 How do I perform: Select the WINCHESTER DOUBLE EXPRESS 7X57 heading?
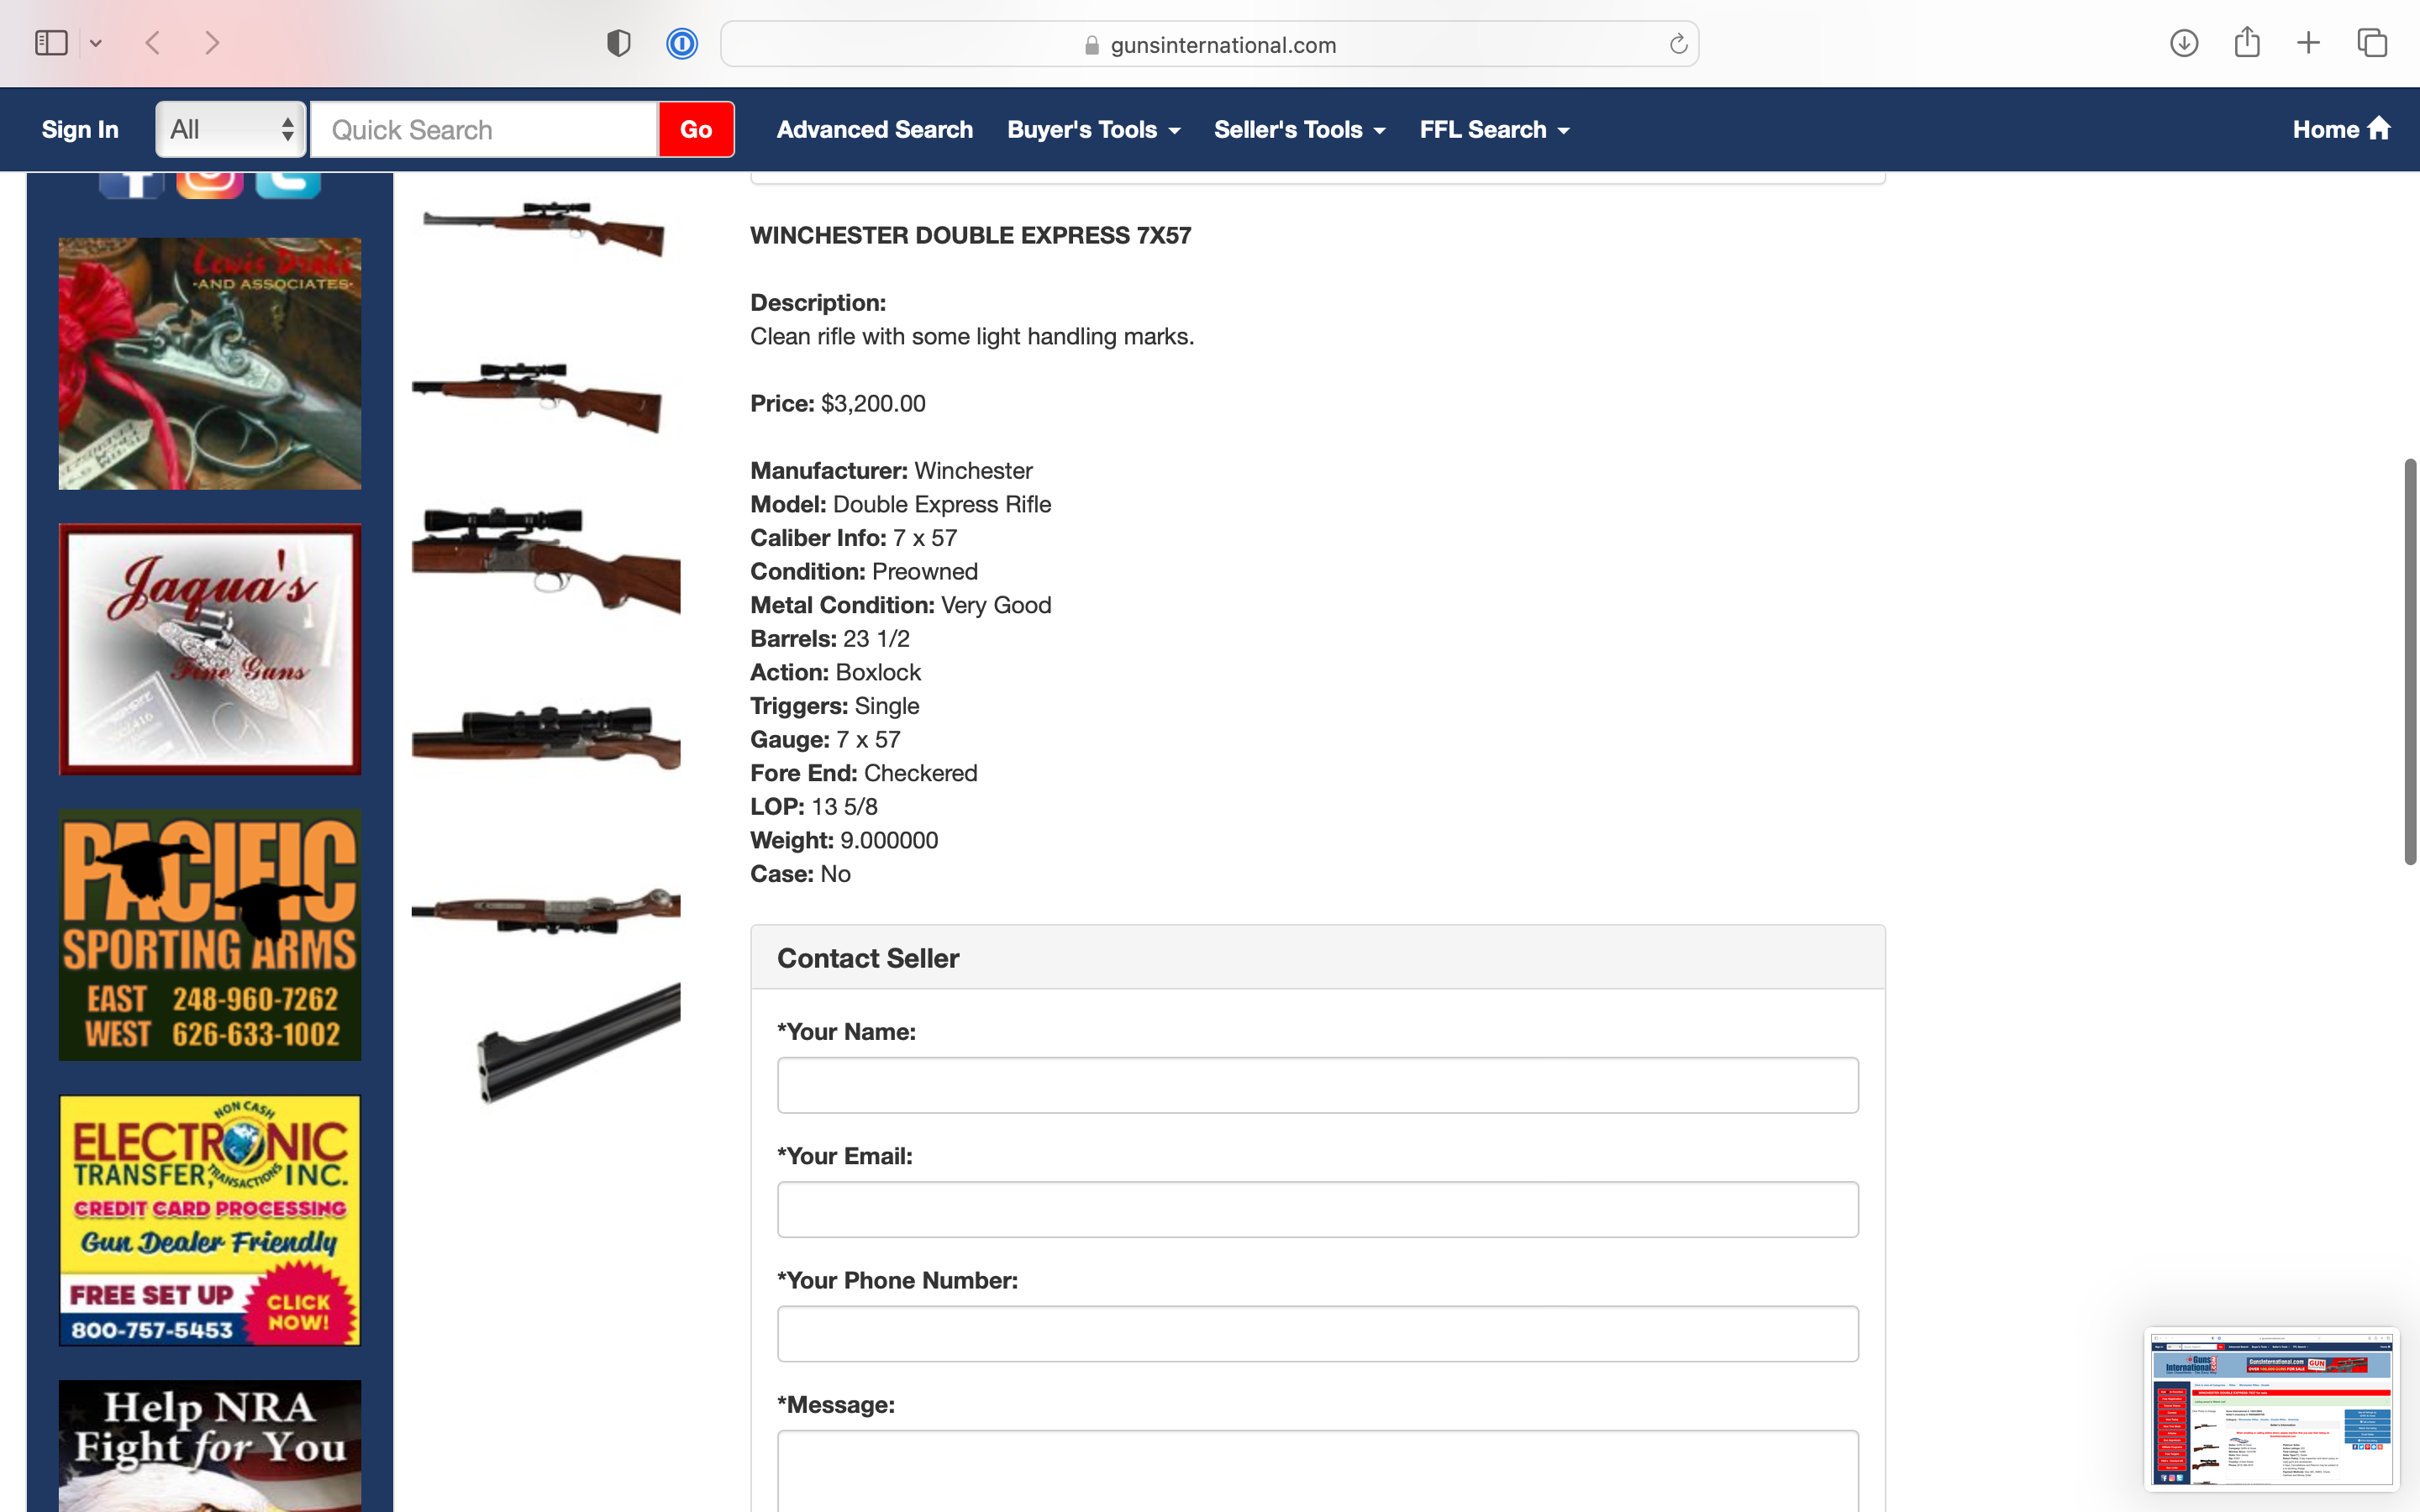(x=970, y=235)
